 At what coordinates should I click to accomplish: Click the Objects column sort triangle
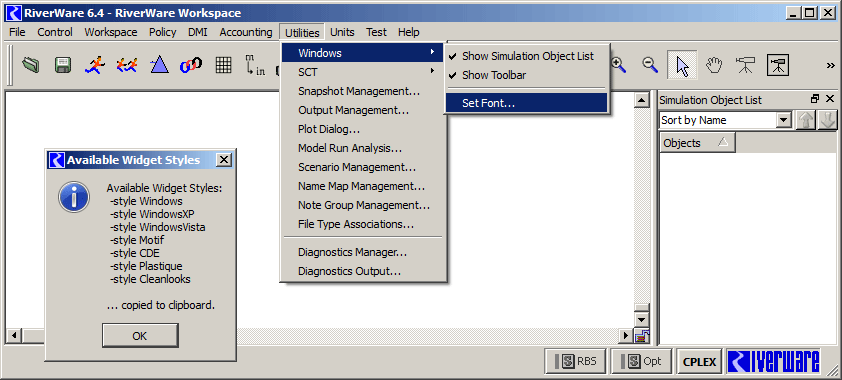click(723, 142)
